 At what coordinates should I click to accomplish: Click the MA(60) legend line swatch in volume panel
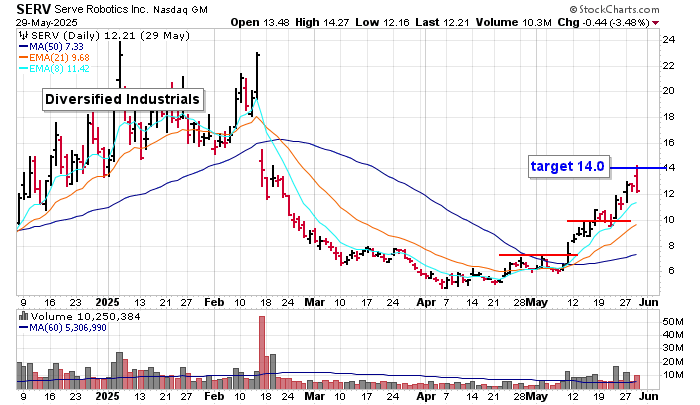click(x=23, y=328)
